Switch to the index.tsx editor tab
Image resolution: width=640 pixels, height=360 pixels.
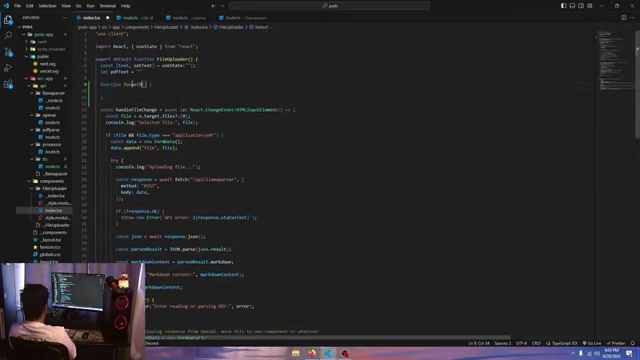[91, 18]
